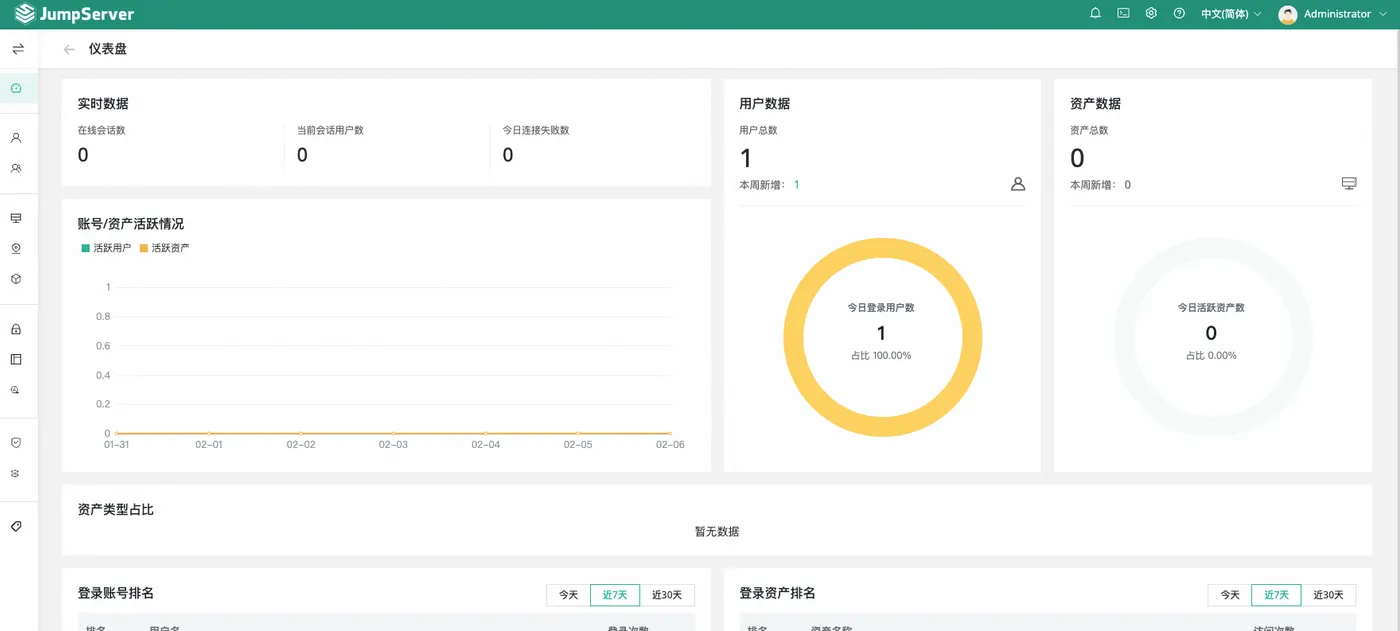
Task: Click the help question mark icon
Action: point(1179,14)
